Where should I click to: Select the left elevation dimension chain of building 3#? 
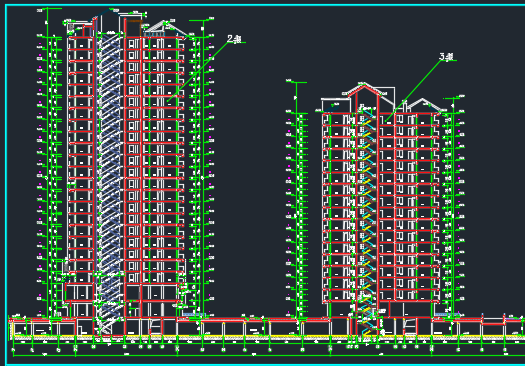(297, 199)
